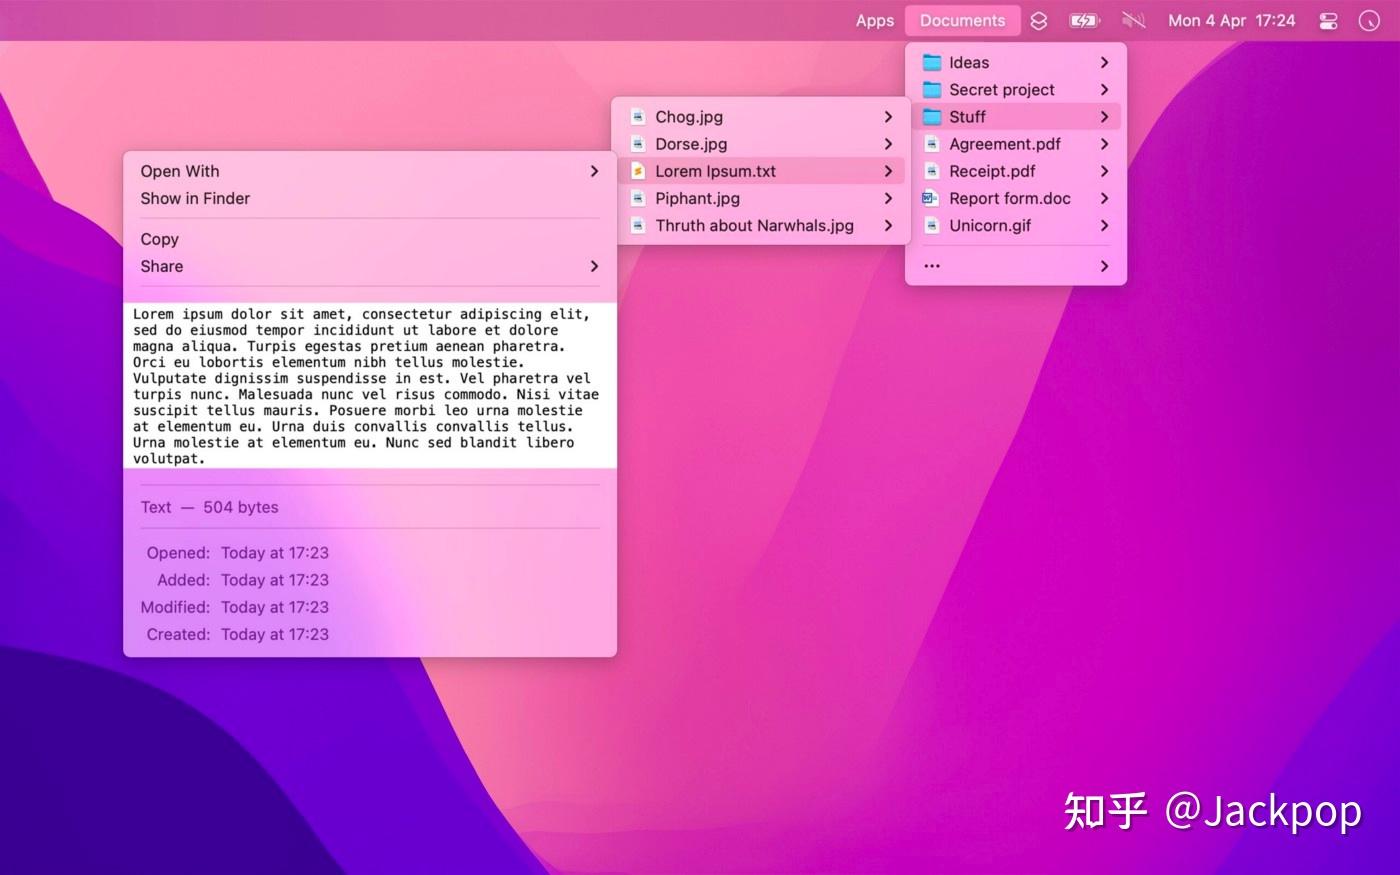
Task: Click the more items ellipsis entry
Action: coord(1016,266)
